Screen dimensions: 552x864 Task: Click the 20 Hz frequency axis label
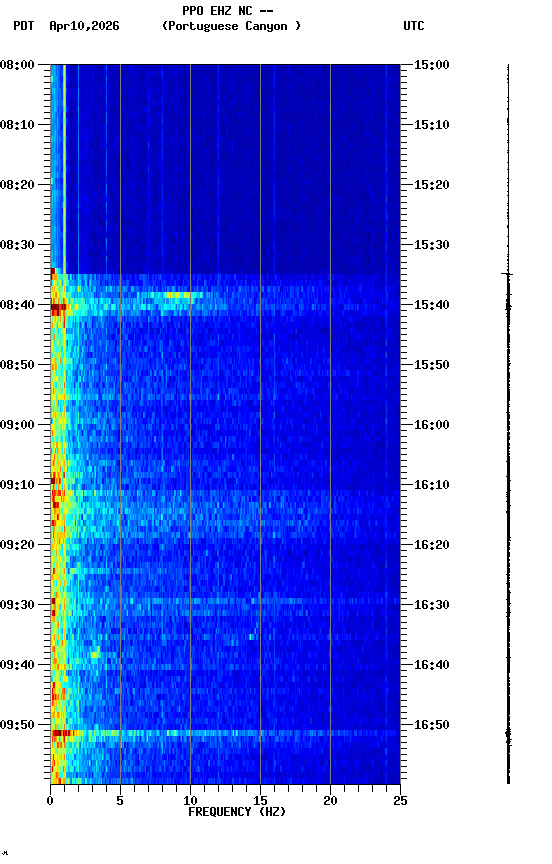330,801
